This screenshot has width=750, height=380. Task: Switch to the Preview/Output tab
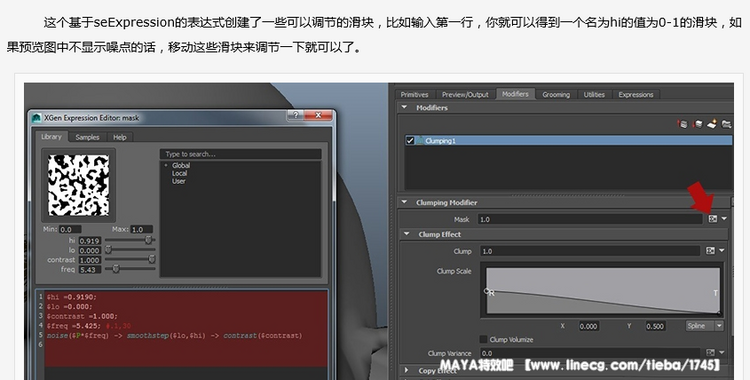click(465, 94)
